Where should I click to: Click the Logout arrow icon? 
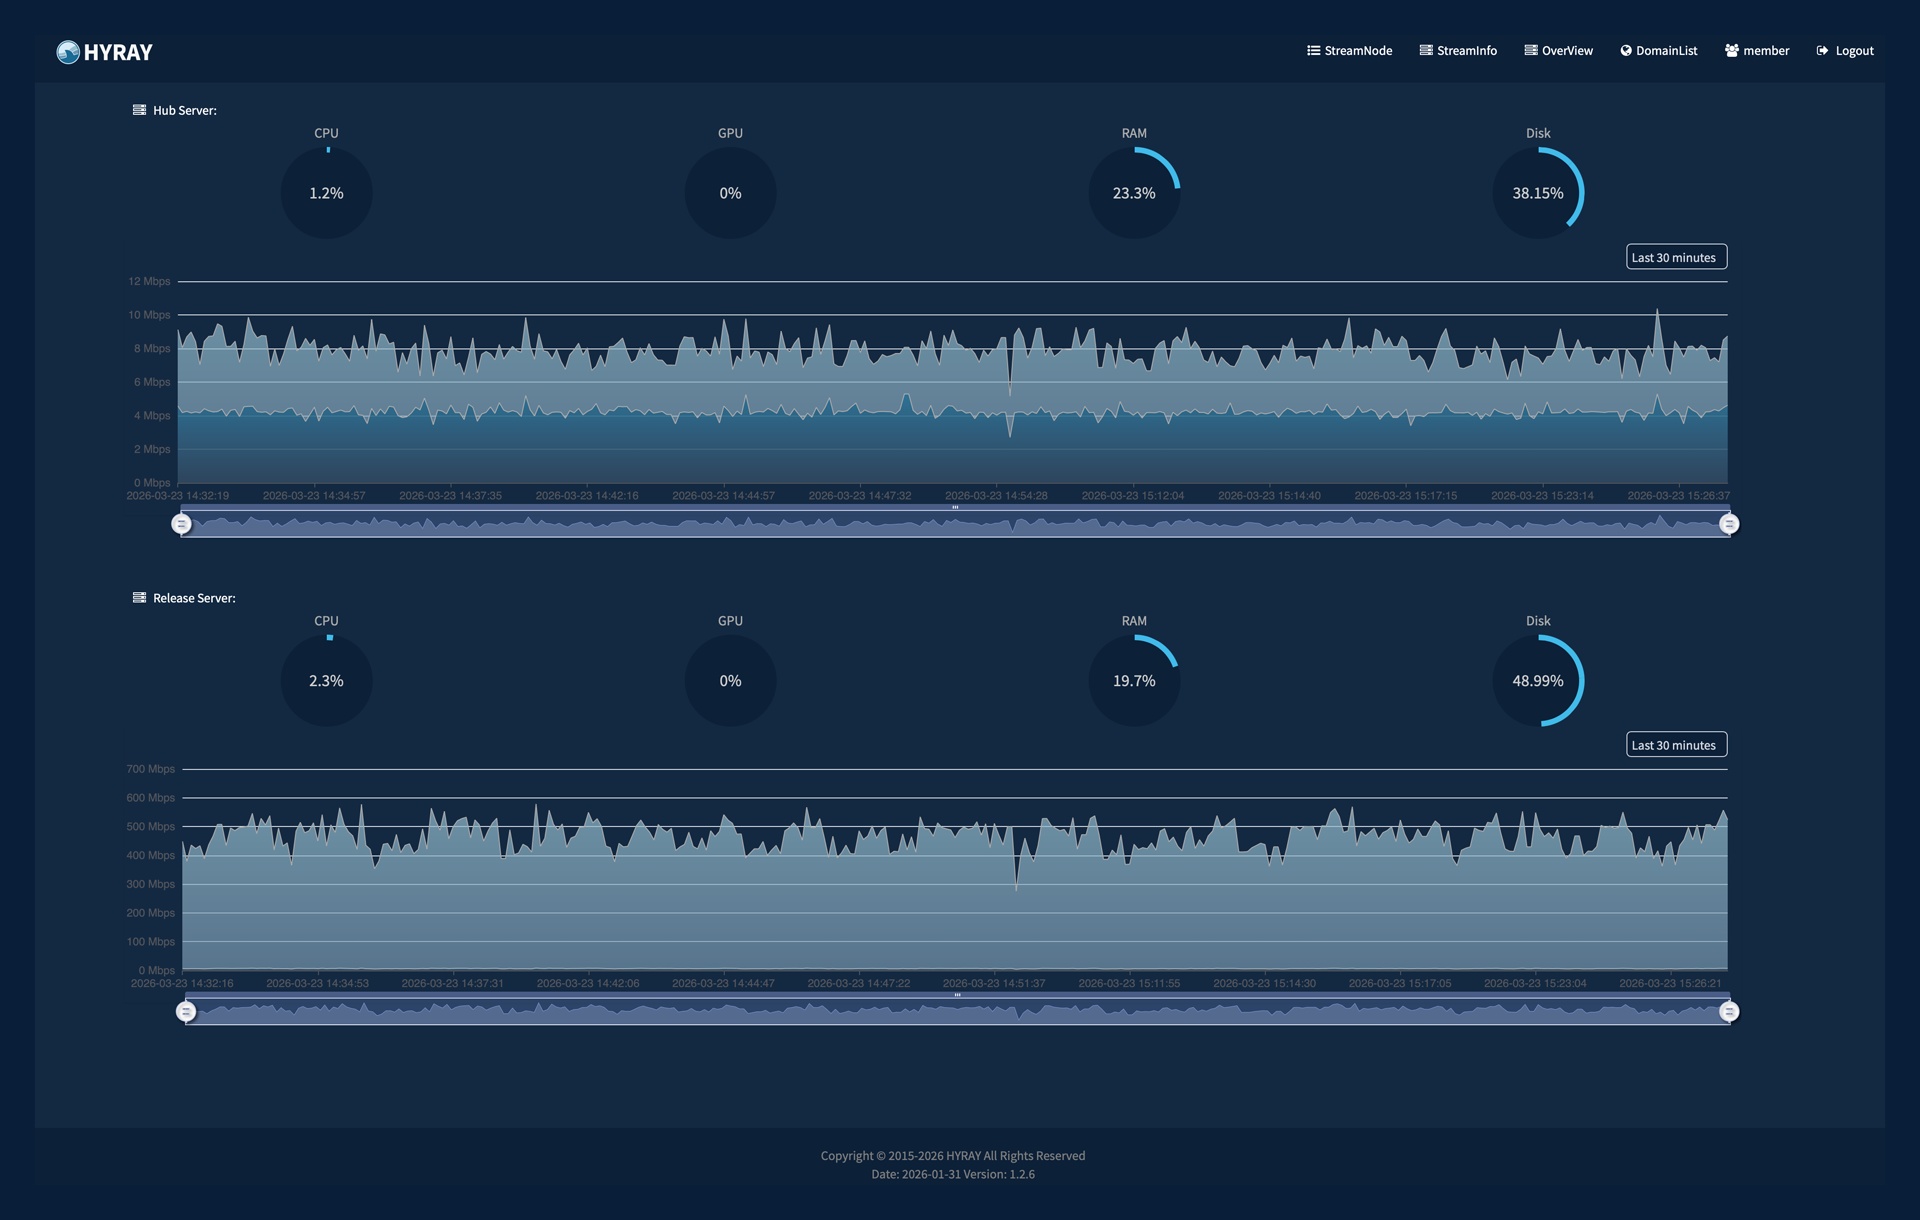[x=1822, y=50]
